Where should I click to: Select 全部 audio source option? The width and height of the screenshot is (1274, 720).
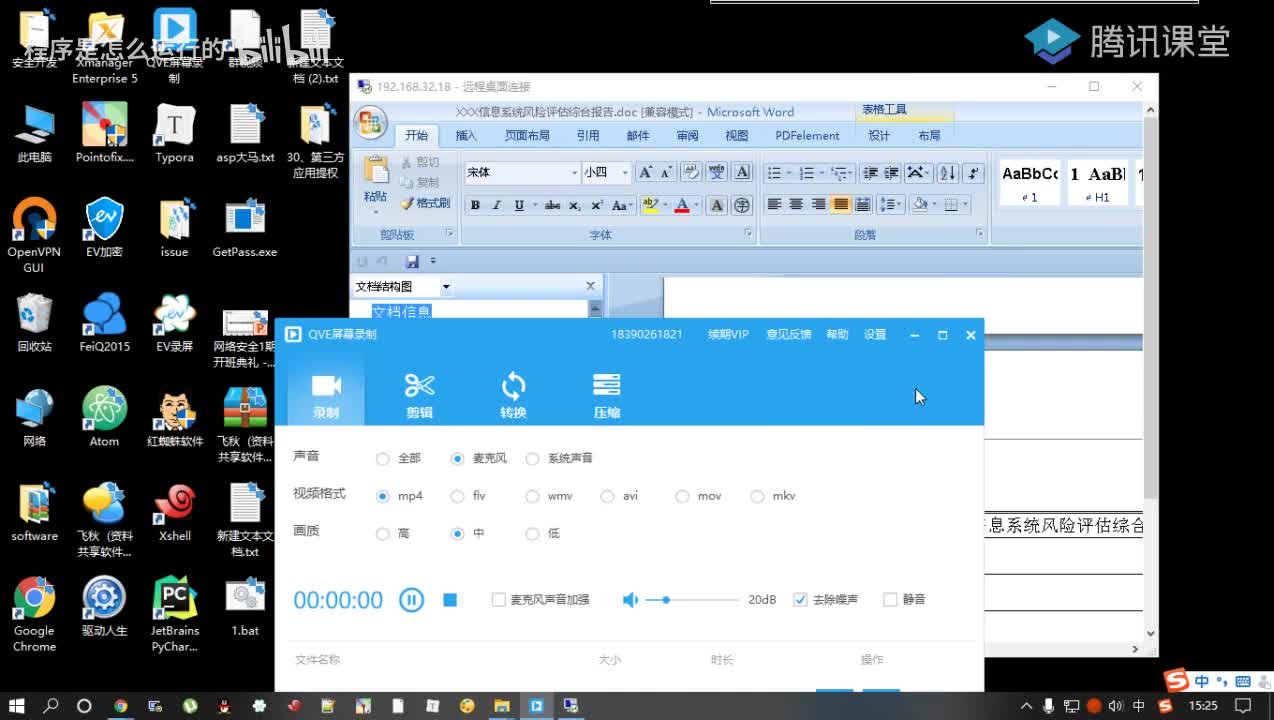point(383,459)
